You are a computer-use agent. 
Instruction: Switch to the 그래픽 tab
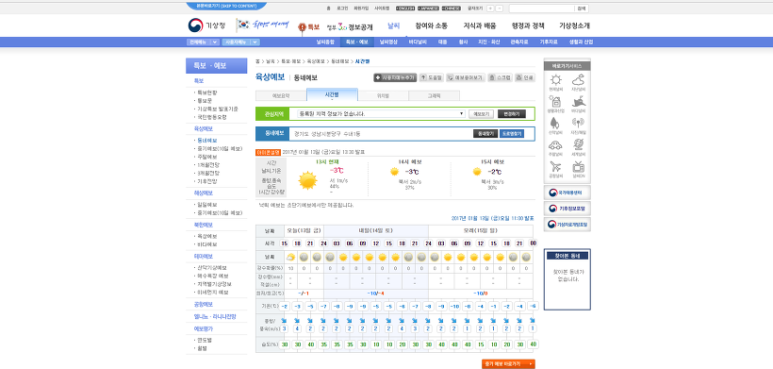click(x=434, y=96)
